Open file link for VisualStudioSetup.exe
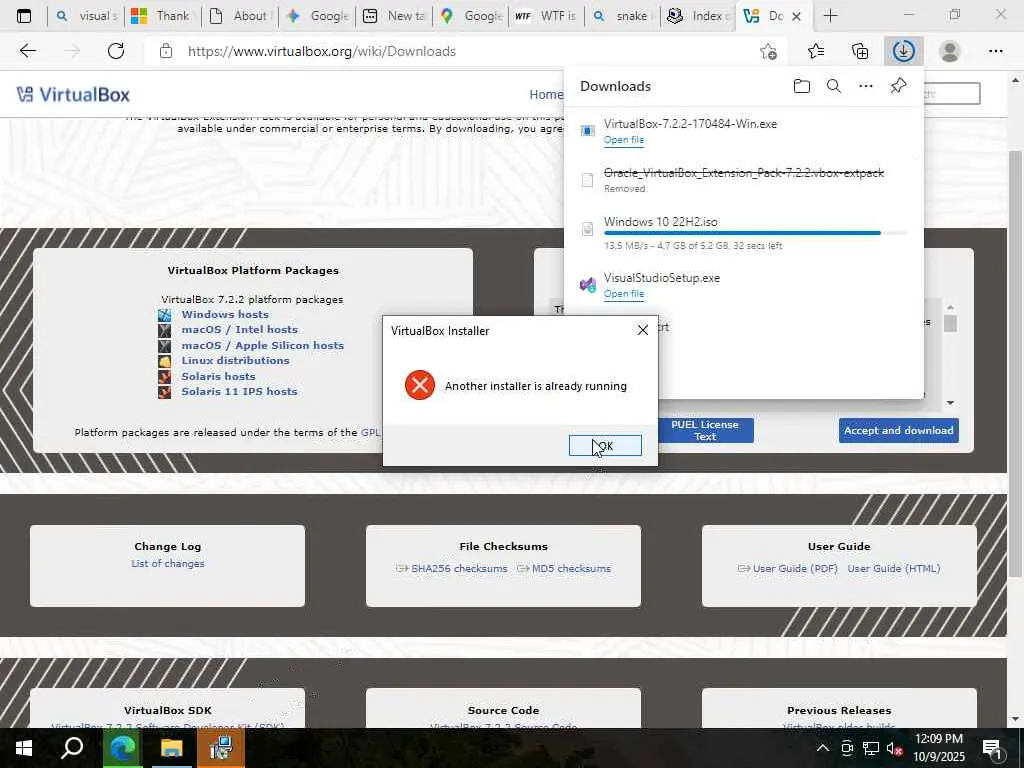This screenshot has height=768, width=1024. (x=624, y=294)
